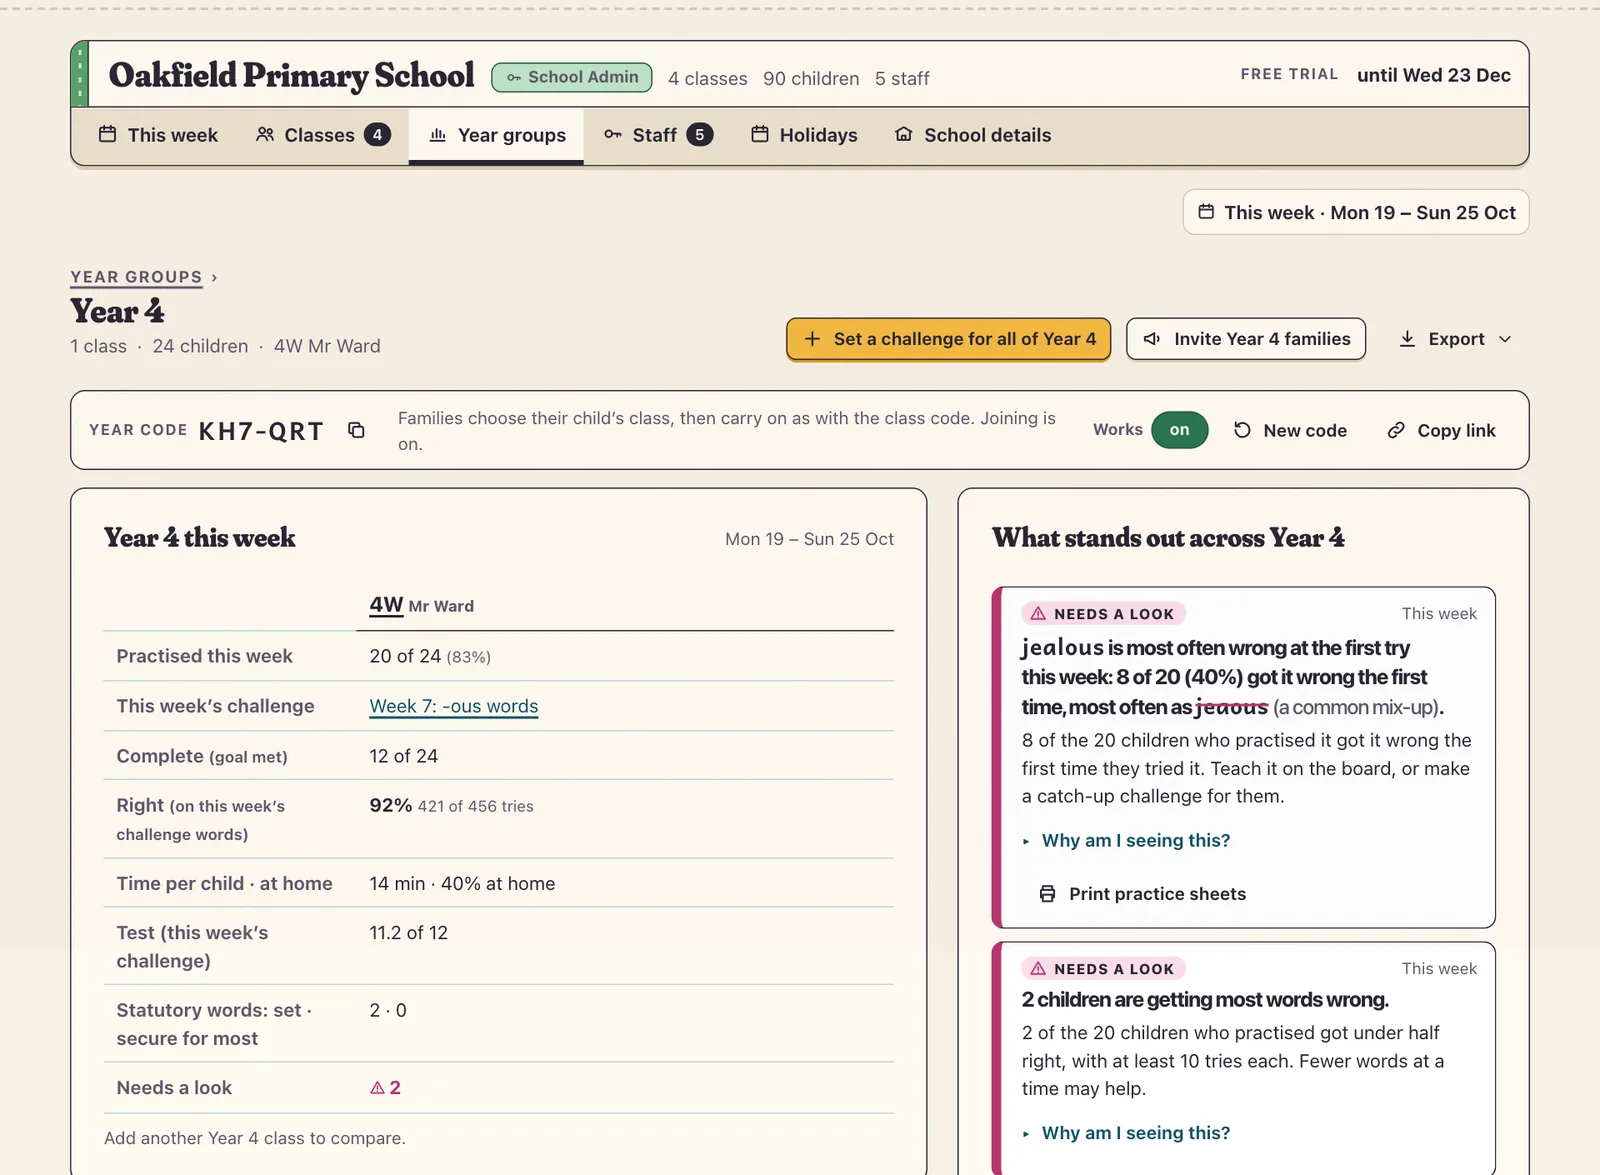This screenshot has width=1600, height=1175.
Task: Click the Staff count badge 5
Action: (x=700, y=134)
